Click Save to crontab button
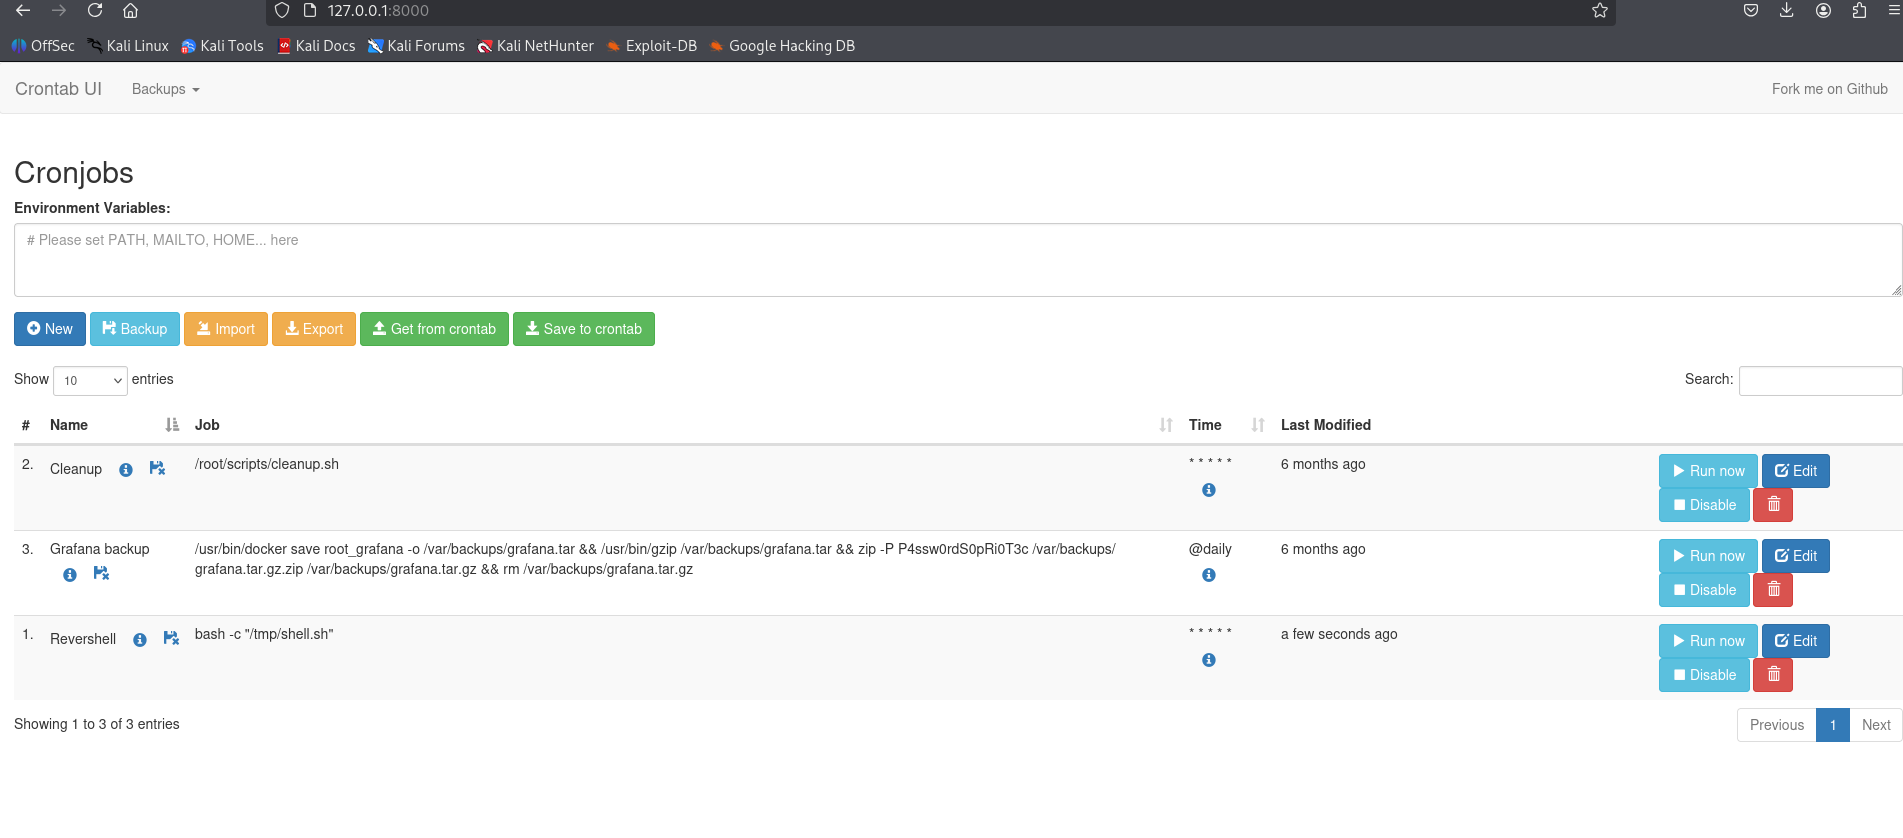Image resolution: width=1903 pixels, height=838 pixels. [x=583, y=329]
